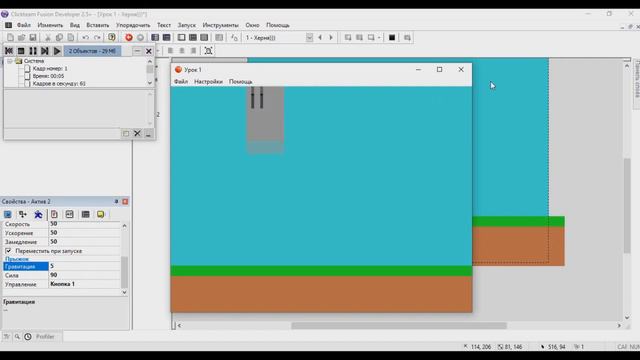The height and width of the screenshot is (360, 640).
Task: Click debugger play button
Action: (57, 51)
